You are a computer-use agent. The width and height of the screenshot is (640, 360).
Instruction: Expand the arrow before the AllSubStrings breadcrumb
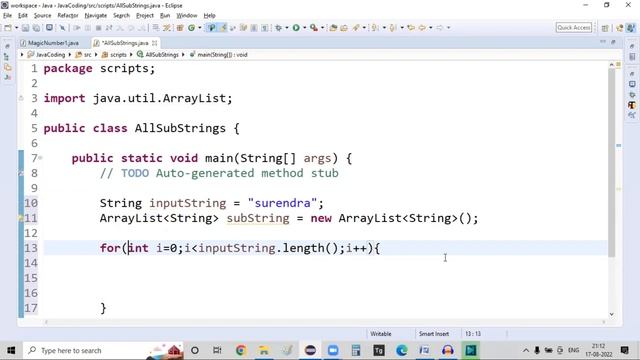(131, 55)
